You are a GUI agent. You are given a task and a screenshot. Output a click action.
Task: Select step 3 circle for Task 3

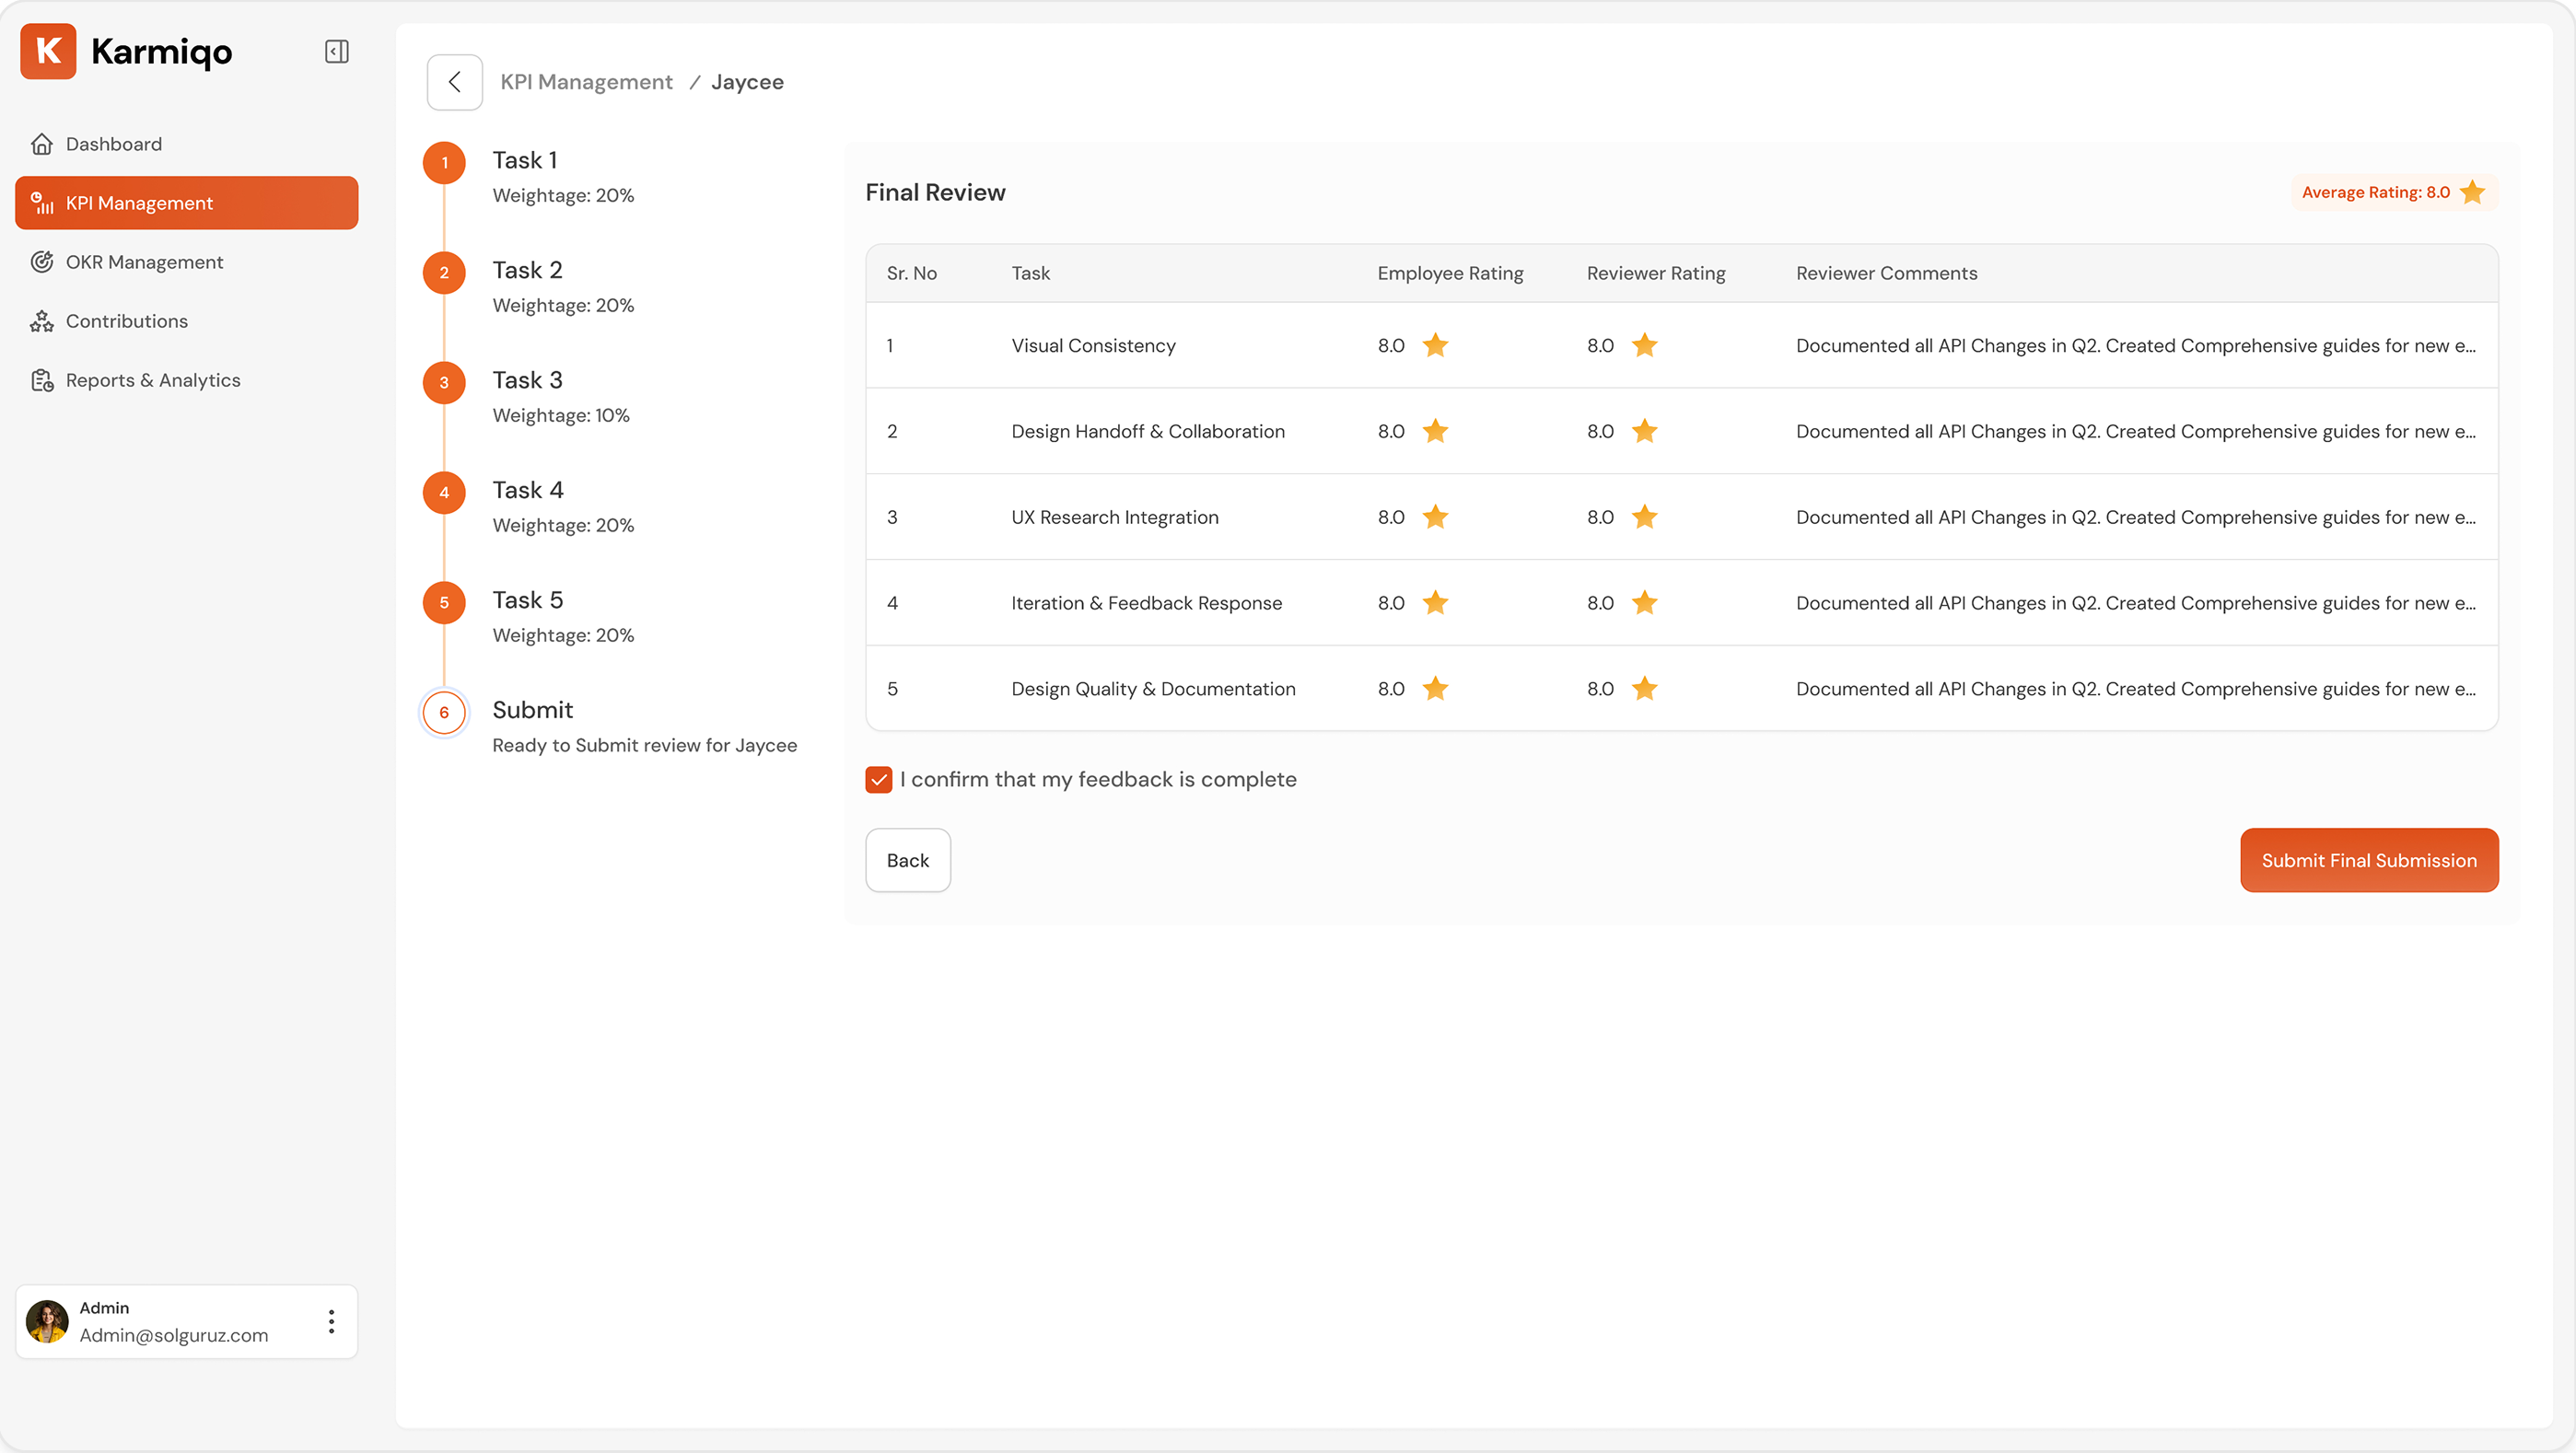coord(444,383)
